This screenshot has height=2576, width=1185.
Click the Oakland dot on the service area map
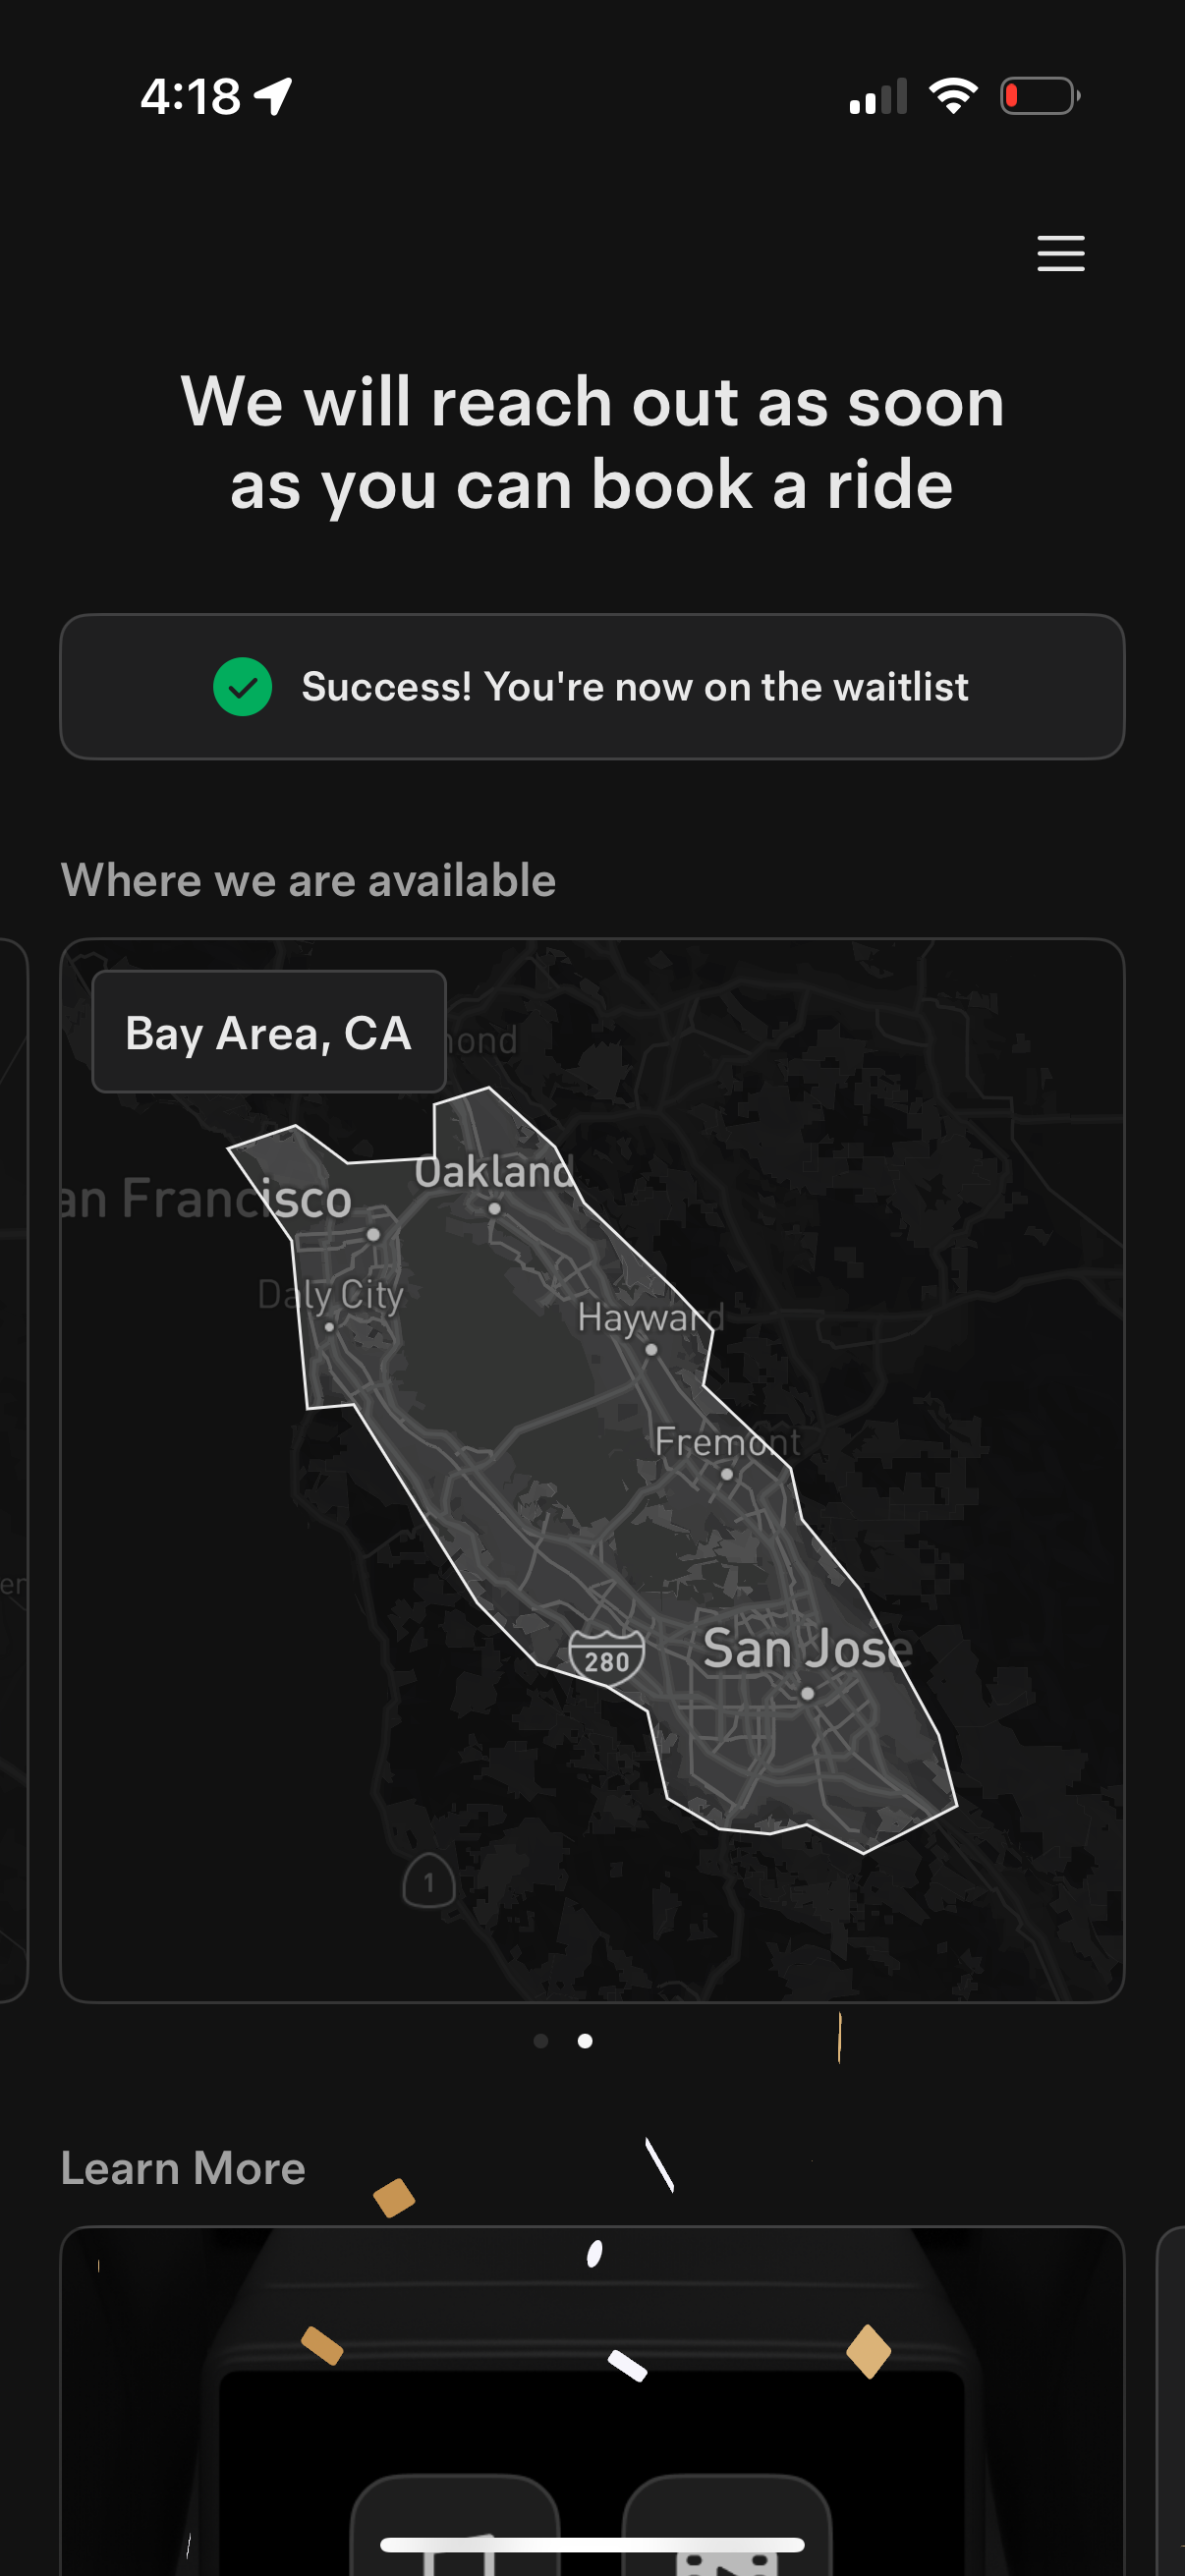(x=492, y=1208)
